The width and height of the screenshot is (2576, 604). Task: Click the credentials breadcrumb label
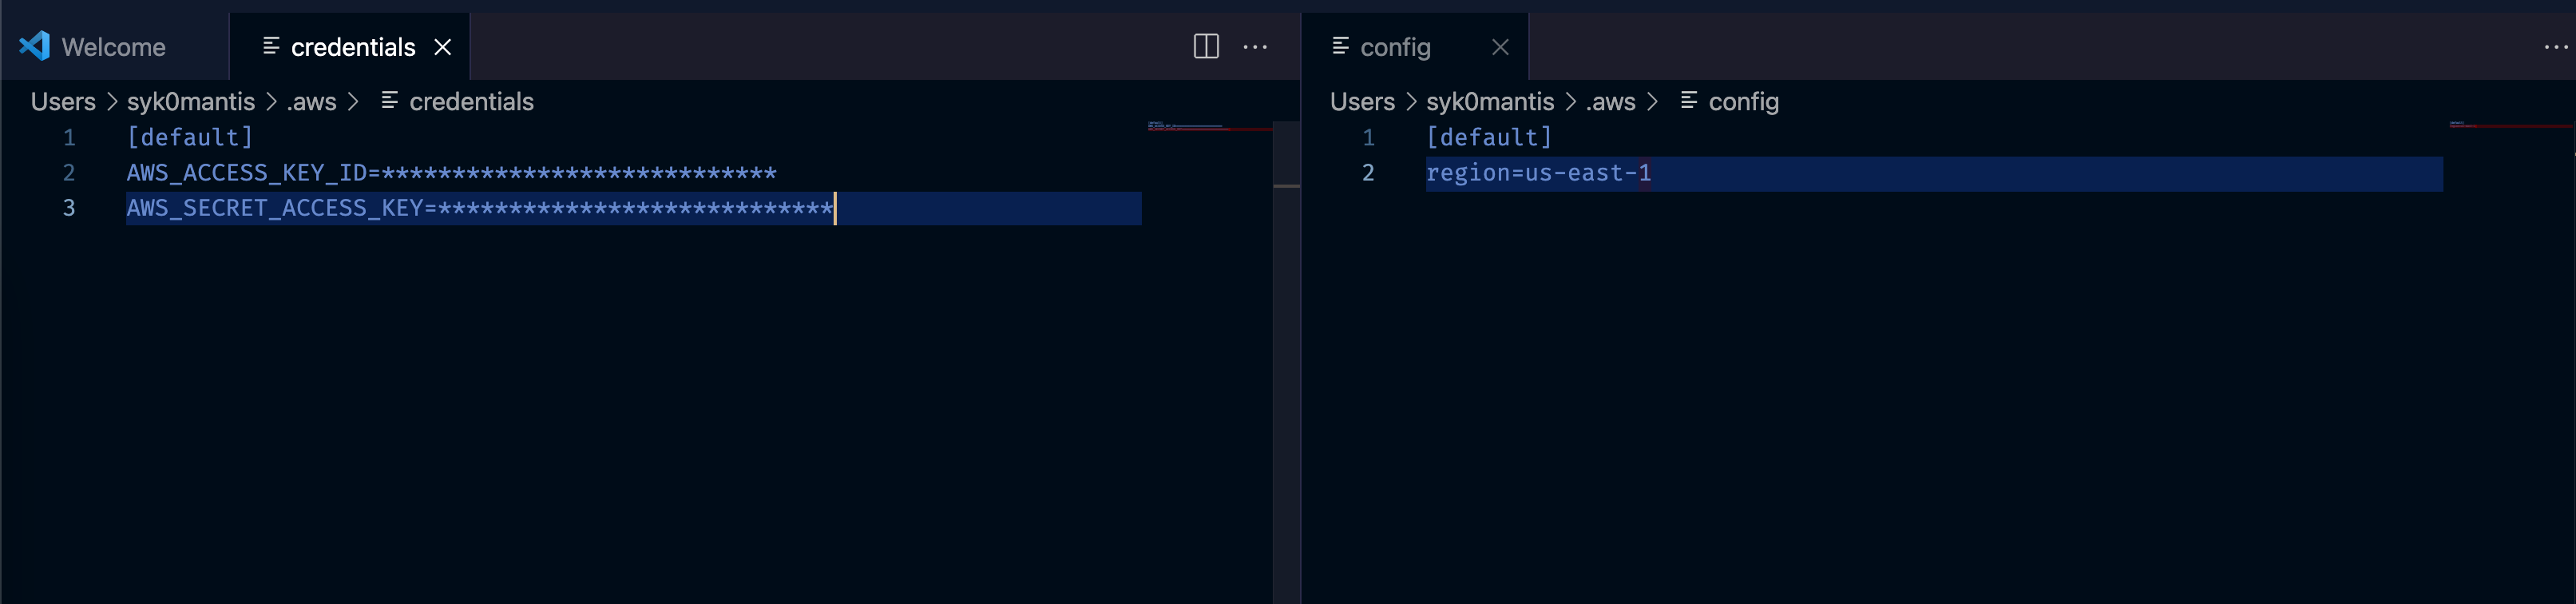click(x=471, y=101)
